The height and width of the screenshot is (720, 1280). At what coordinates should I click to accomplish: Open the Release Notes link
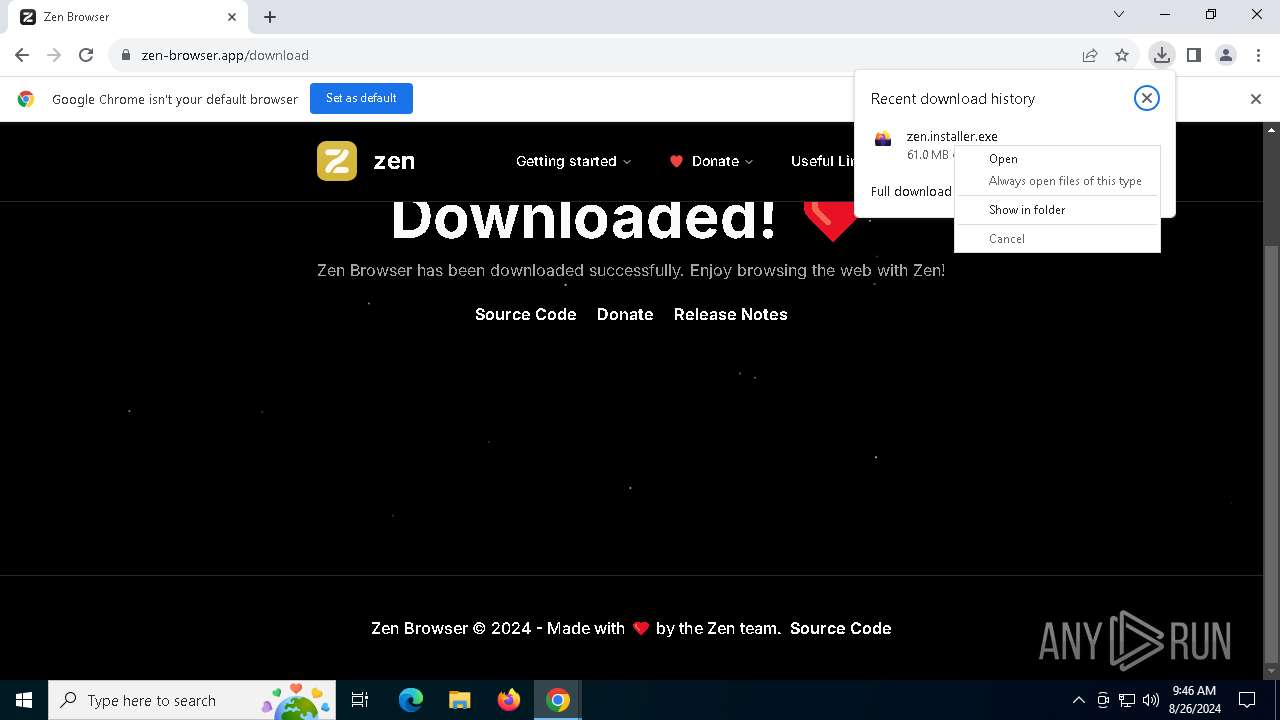coord(731,314)
